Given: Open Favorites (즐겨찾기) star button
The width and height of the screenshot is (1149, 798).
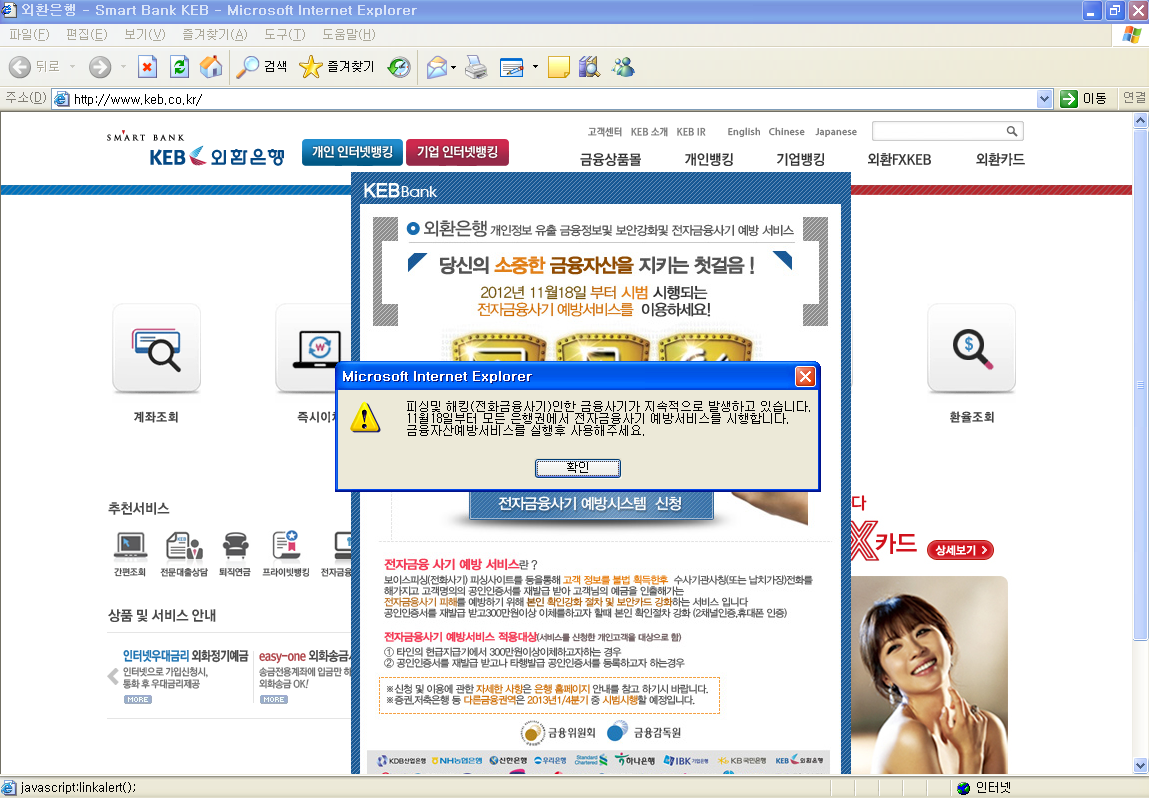Looking at the screenshot, I should [x=337, y=67].
